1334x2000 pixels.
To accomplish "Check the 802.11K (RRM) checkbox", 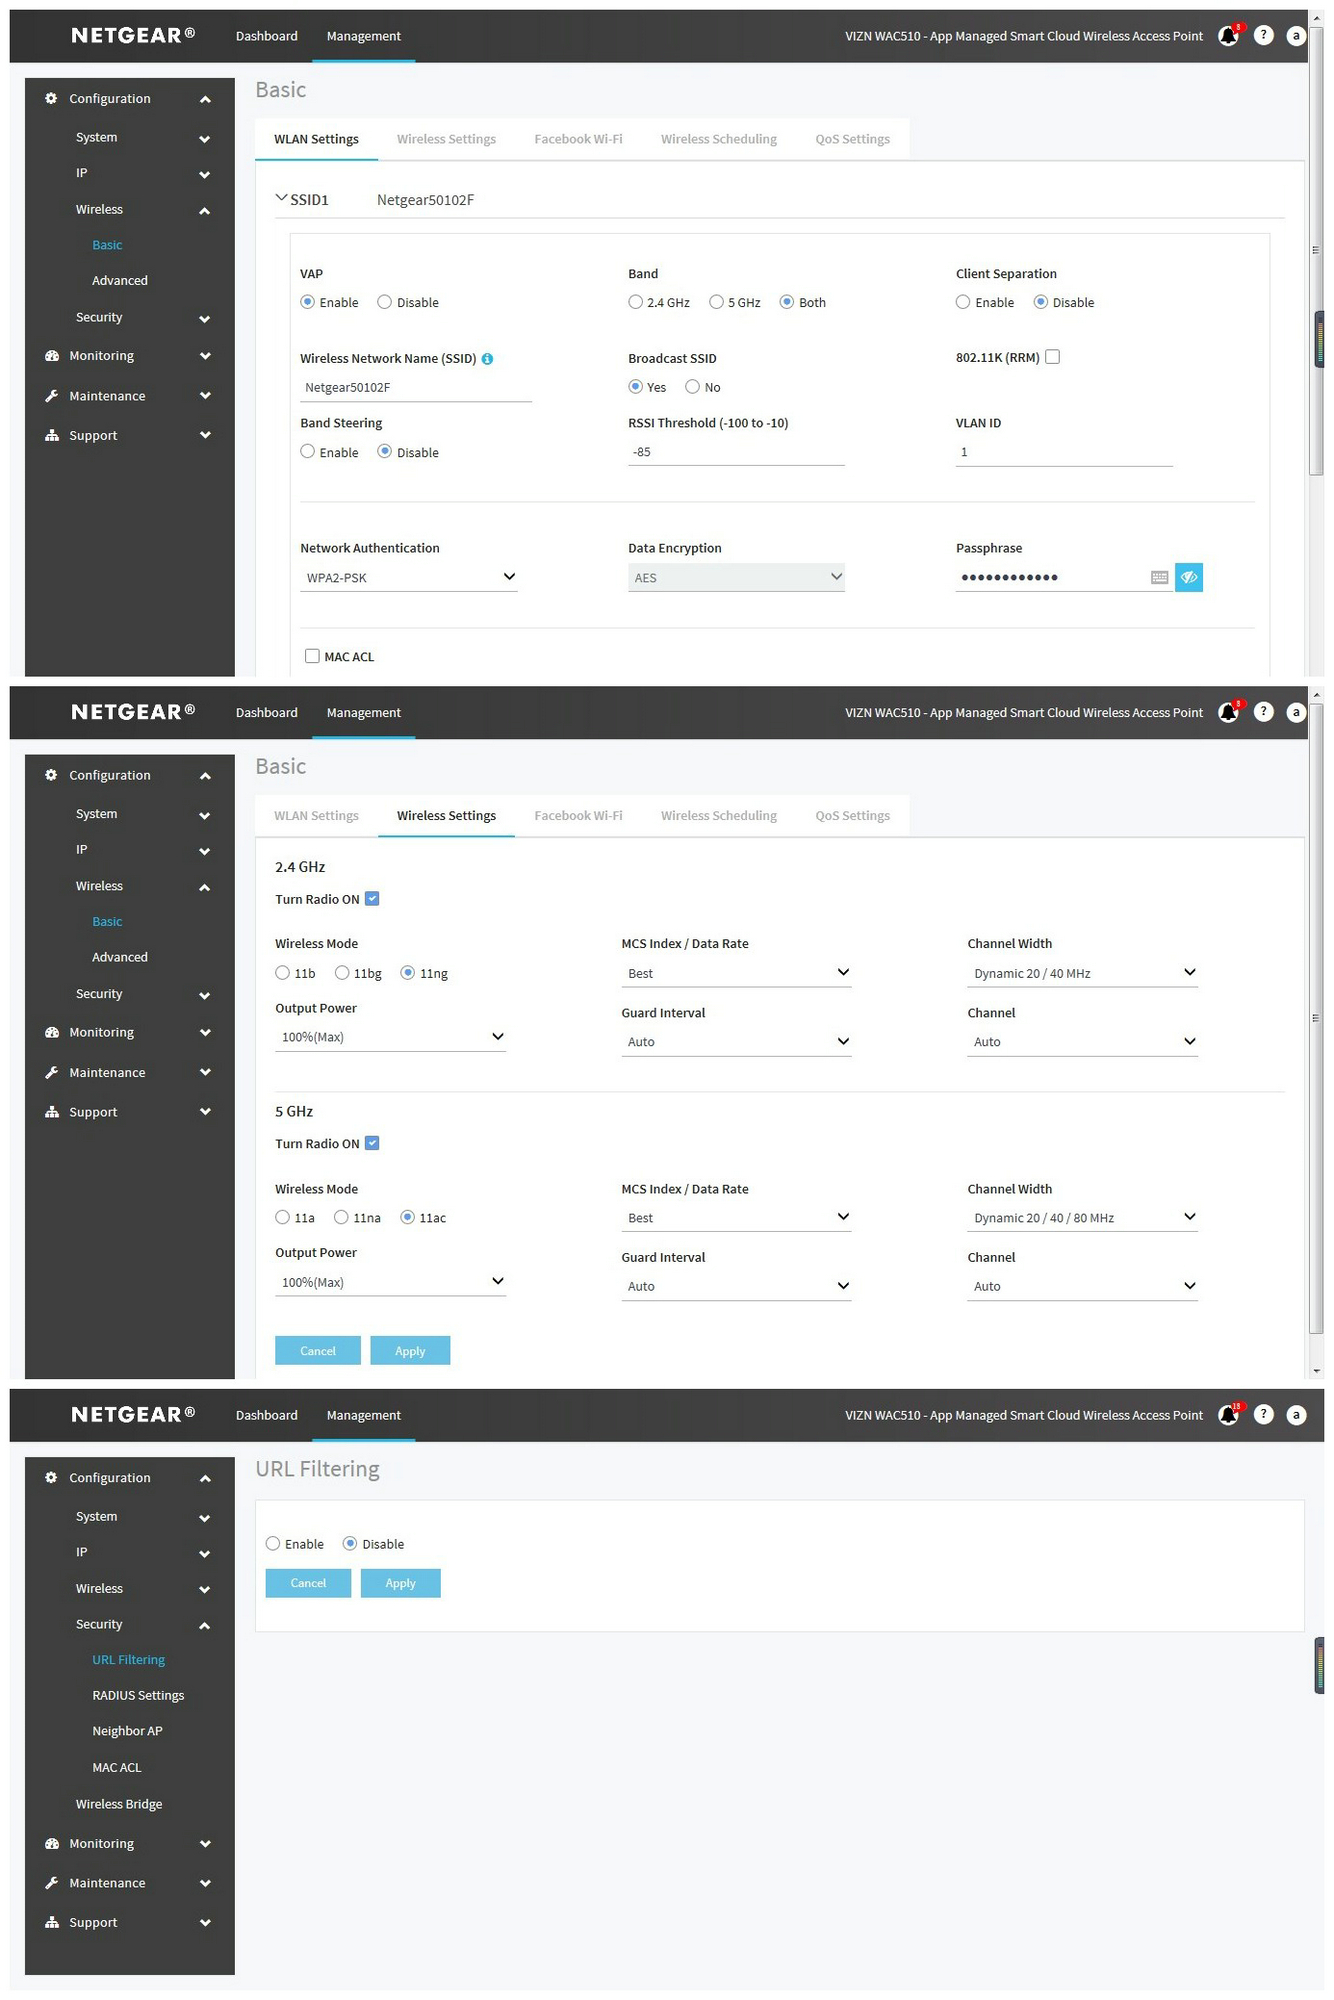I will [1052, 357].
